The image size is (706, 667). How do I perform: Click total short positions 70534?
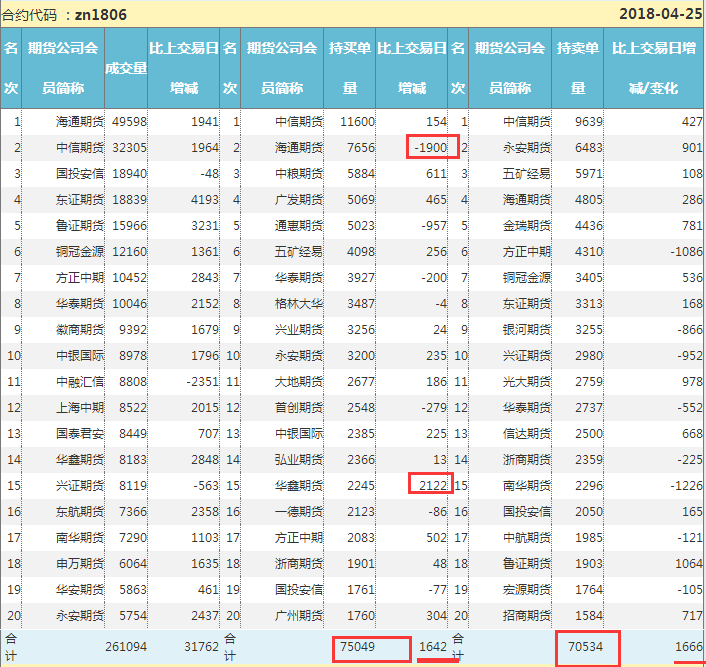(585, 647)
